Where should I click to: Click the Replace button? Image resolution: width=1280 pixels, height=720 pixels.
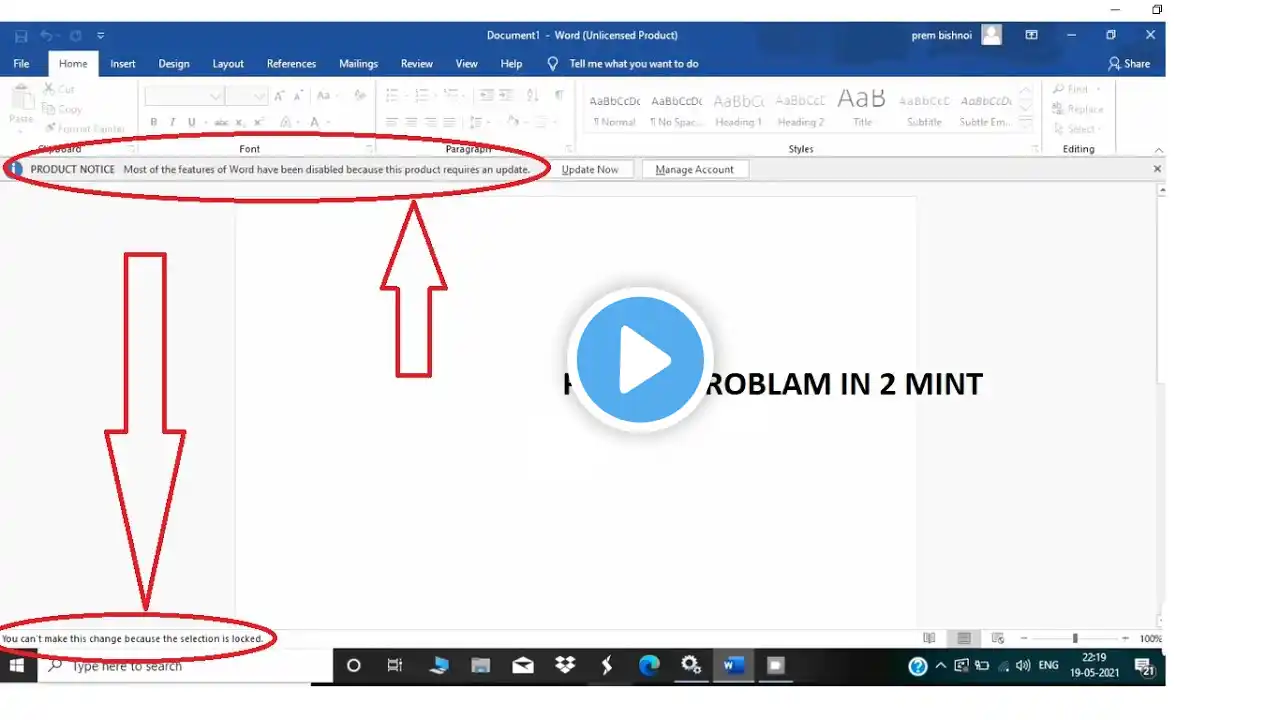coord(1077,109)
